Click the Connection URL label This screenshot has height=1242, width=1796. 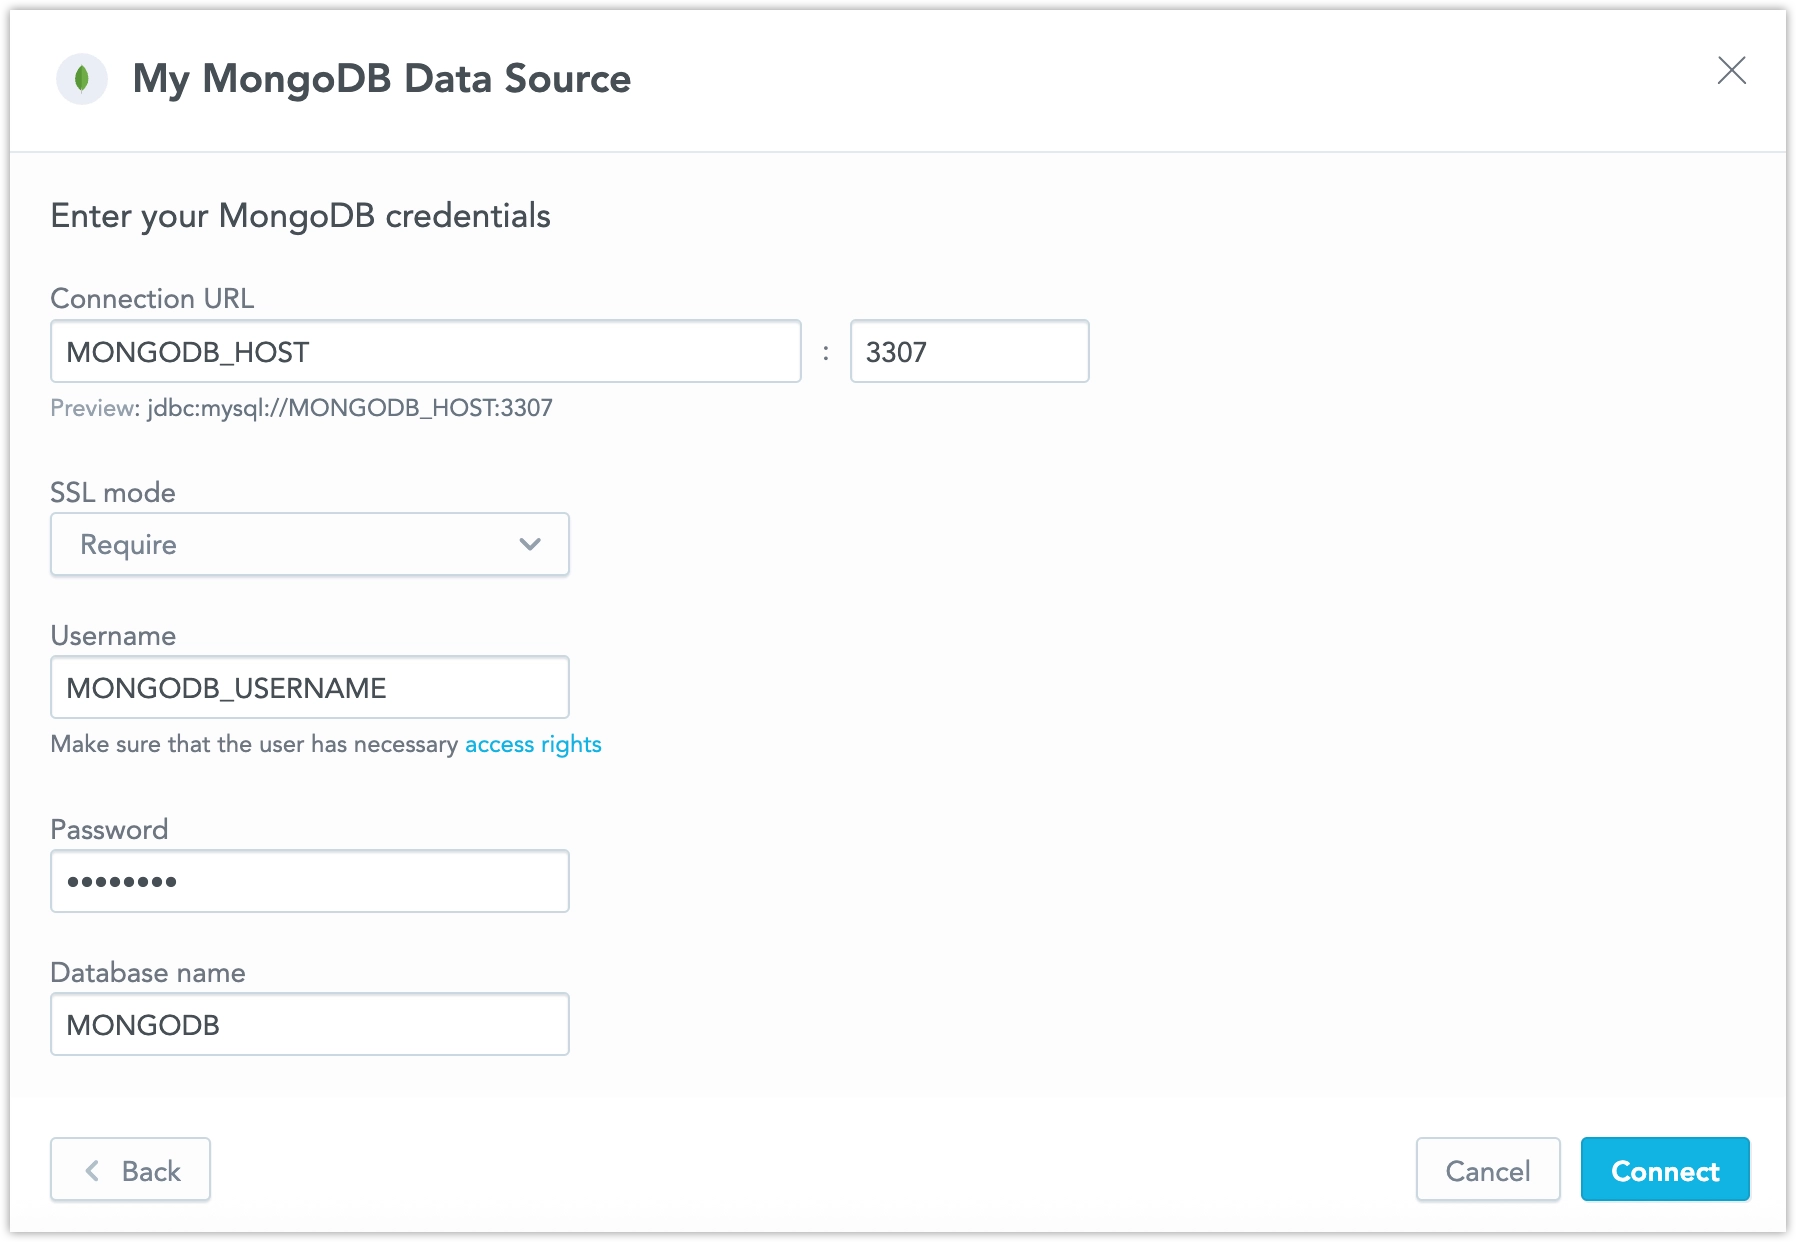click(x=152, y=297)
